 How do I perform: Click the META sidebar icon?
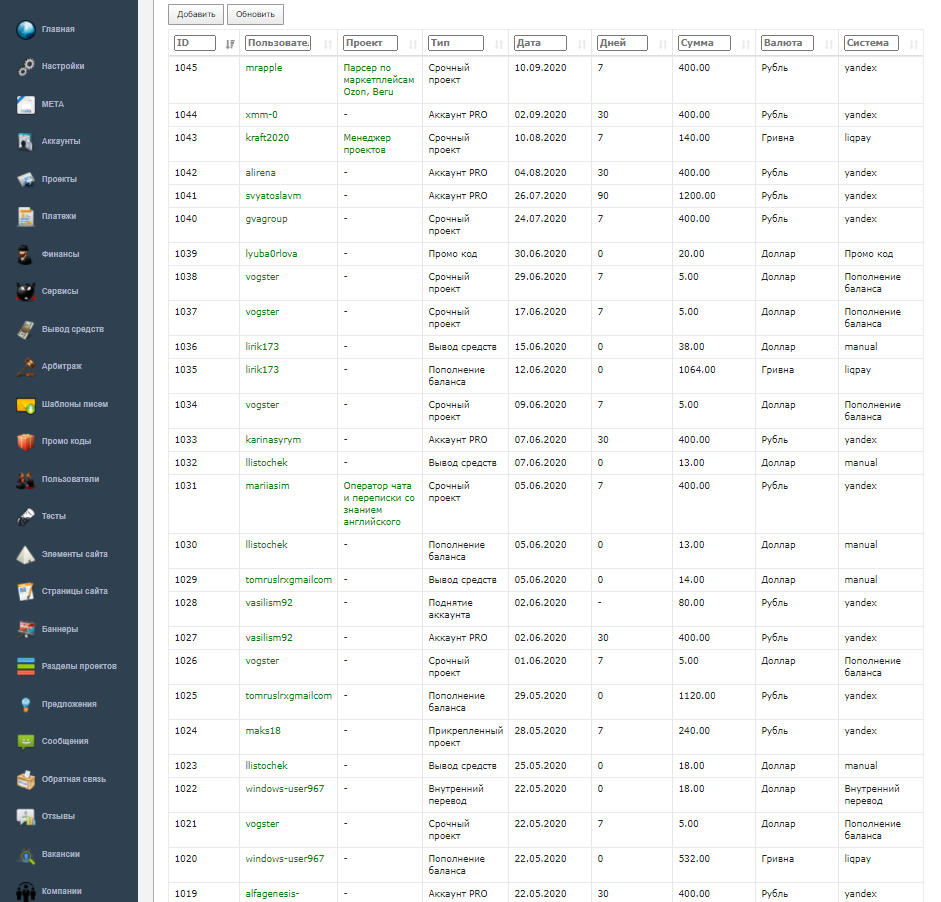click(26, 104)
